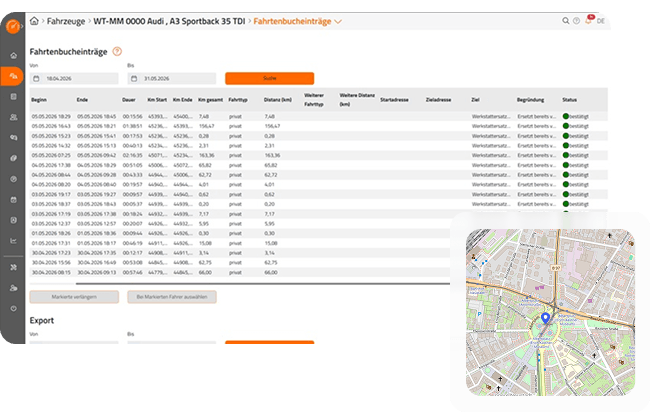Viewport: 650px width, 412px height.
Task: Sort by the Distanz (km) column header
Action: click(278, 100)
